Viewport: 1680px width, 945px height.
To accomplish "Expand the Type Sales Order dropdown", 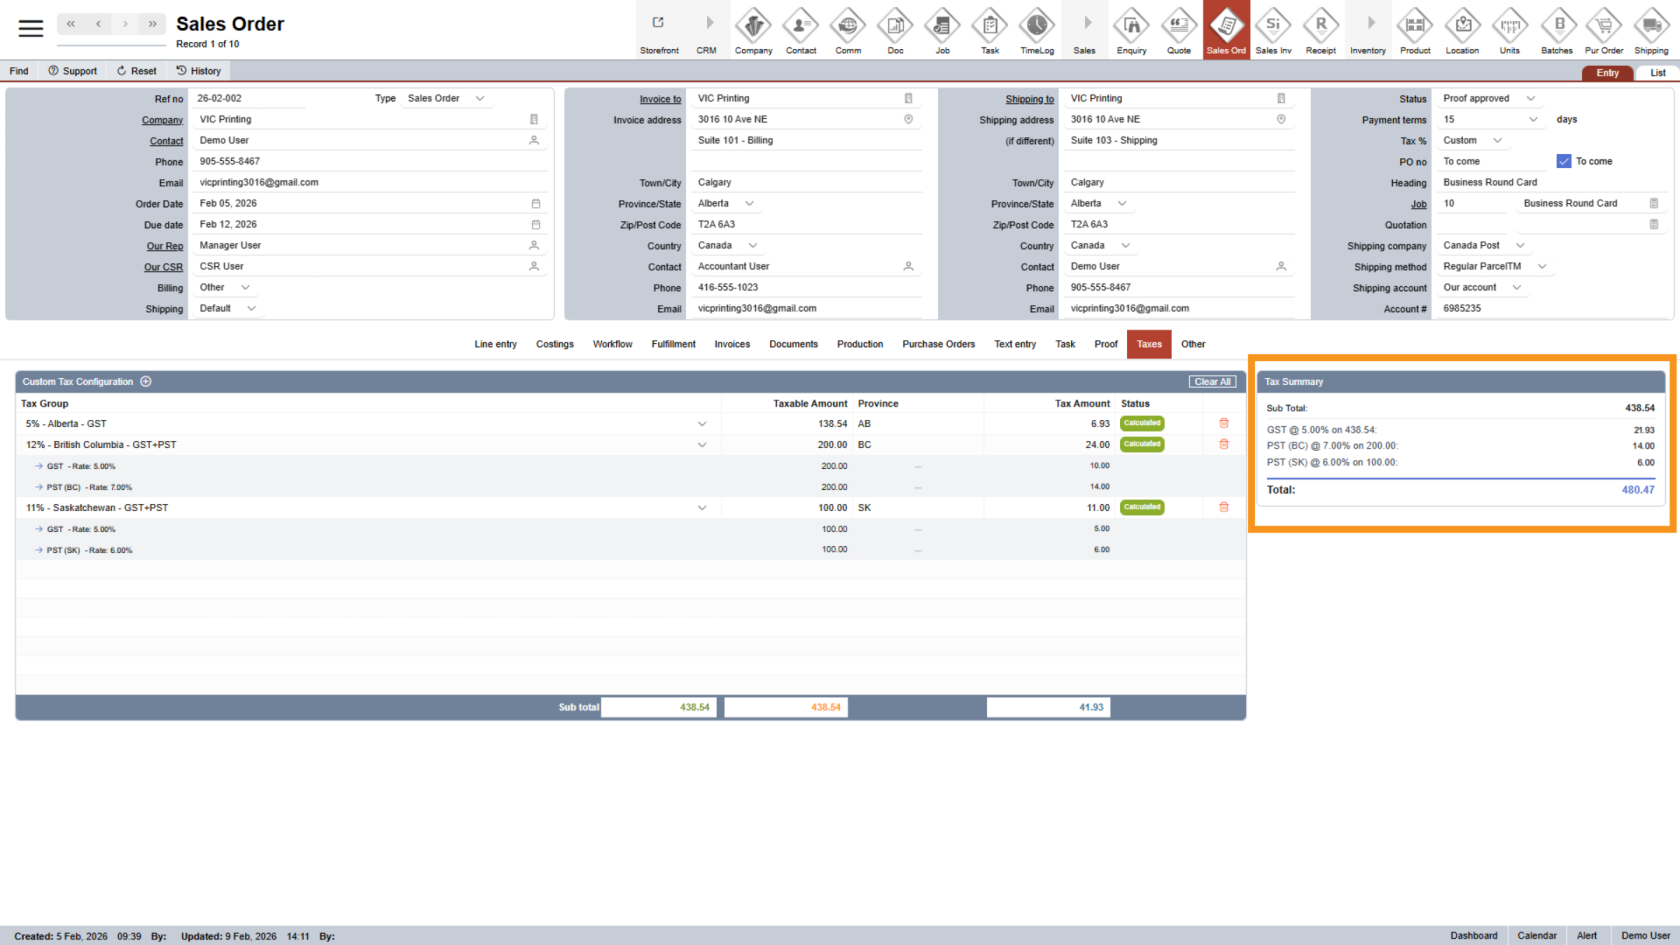I will pos(480,98).
